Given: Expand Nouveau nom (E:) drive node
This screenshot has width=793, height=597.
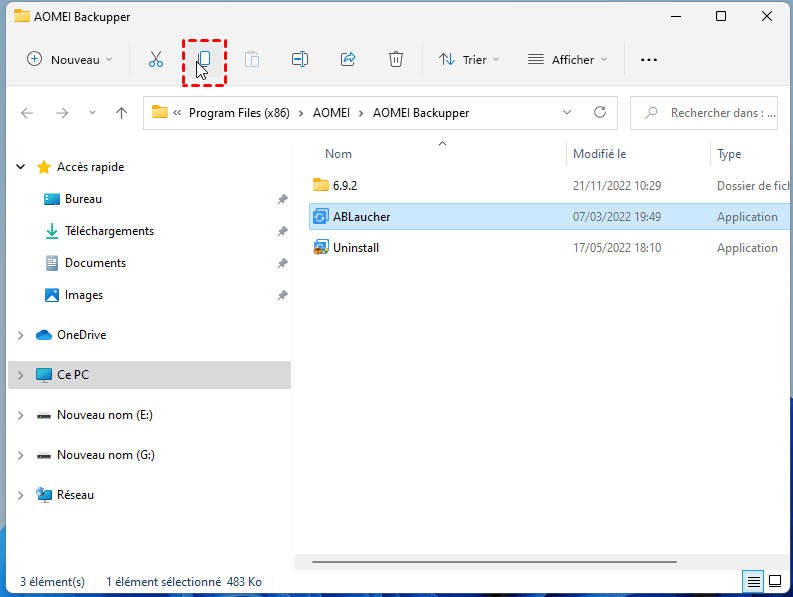Looking at the screenshot, I should click(21, 415).
